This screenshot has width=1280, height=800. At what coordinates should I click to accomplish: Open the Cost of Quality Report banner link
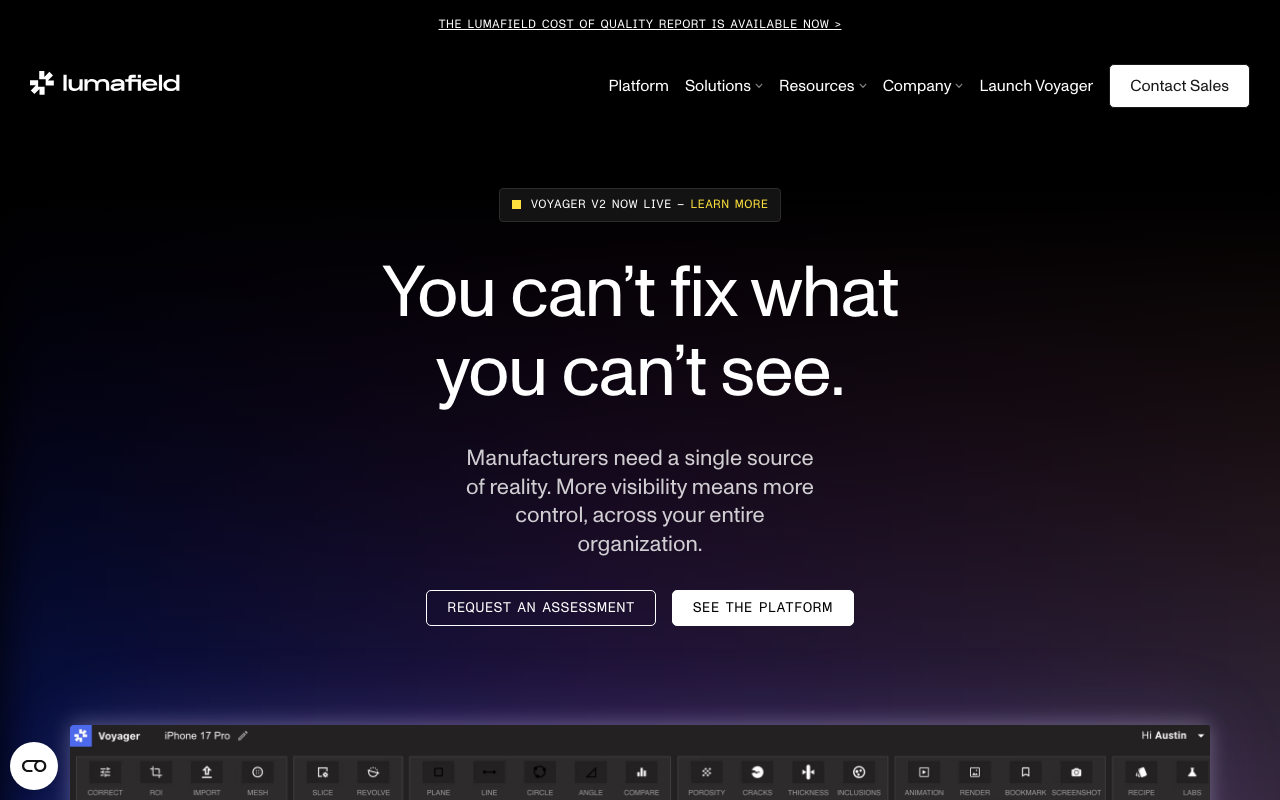coord(640,24)
